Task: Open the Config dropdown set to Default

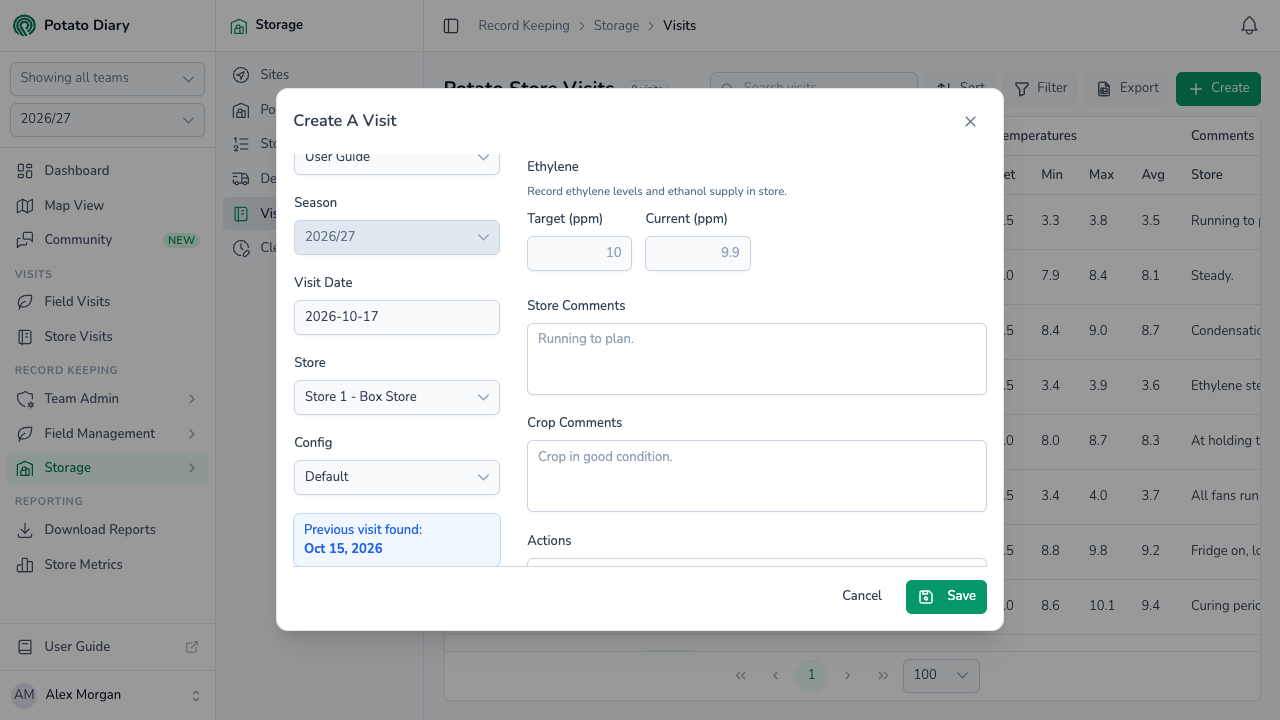Action: click(x=397, y=477)
